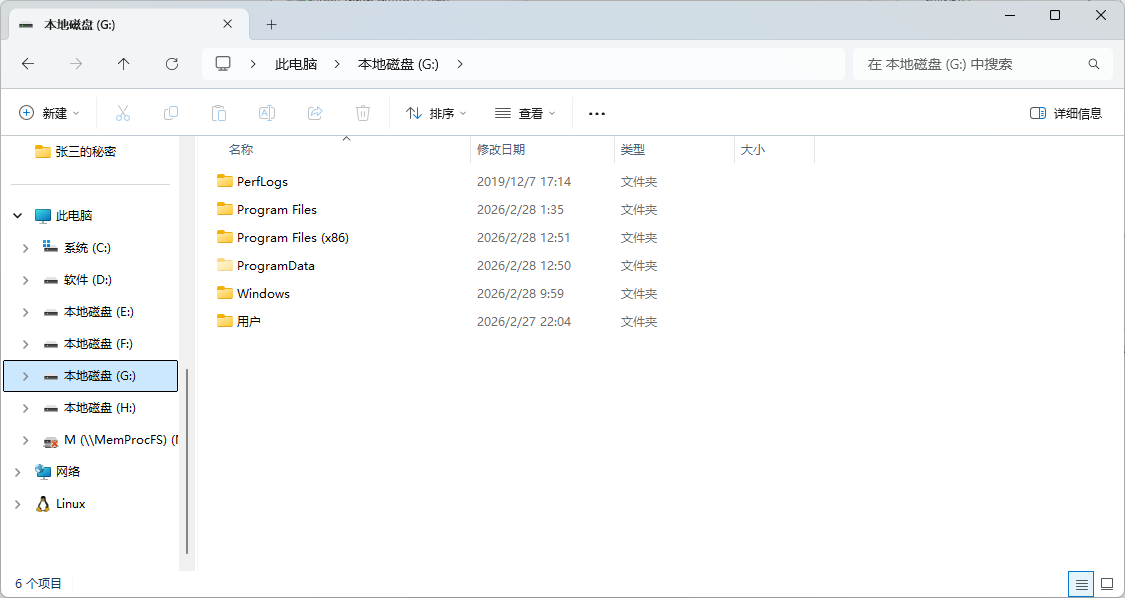Click the Cut scissors icon in toolbar

point(123,113)
